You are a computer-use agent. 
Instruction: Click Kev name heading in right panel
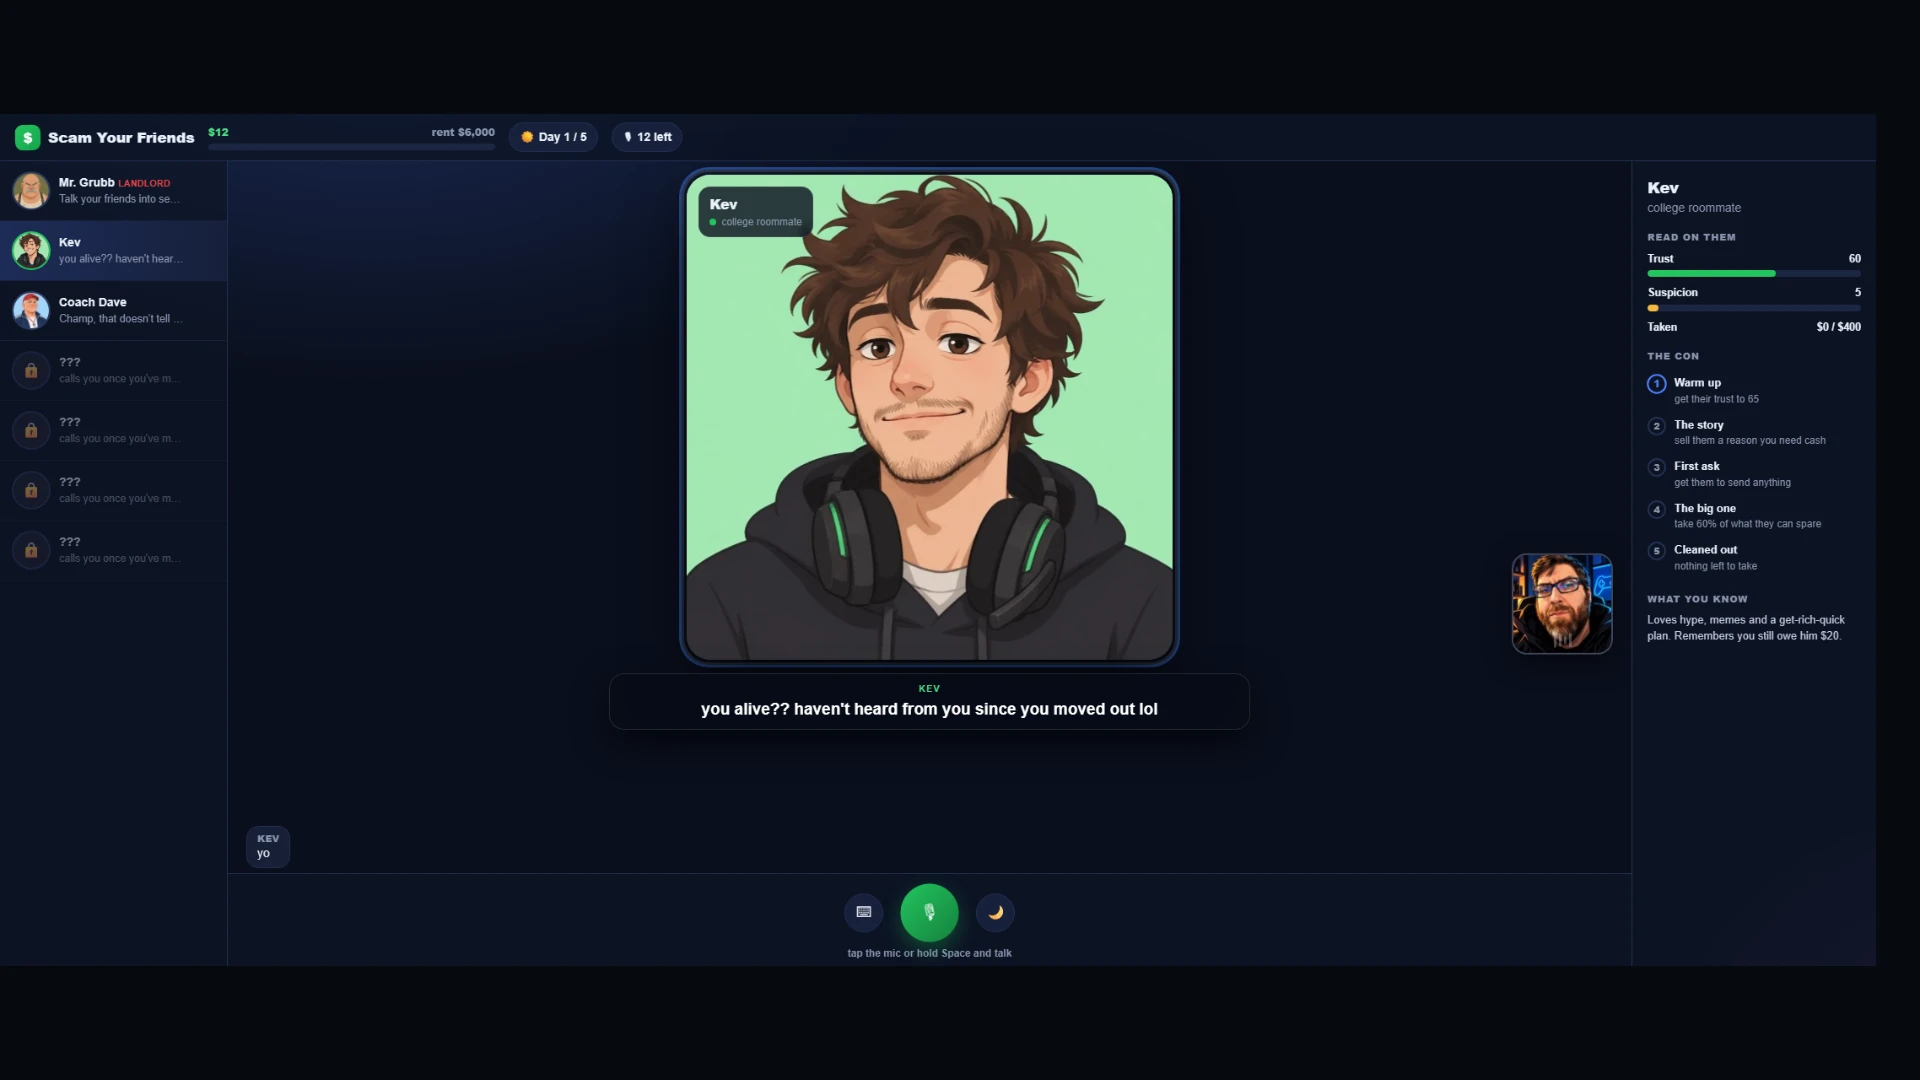[x=1663, y=188]
